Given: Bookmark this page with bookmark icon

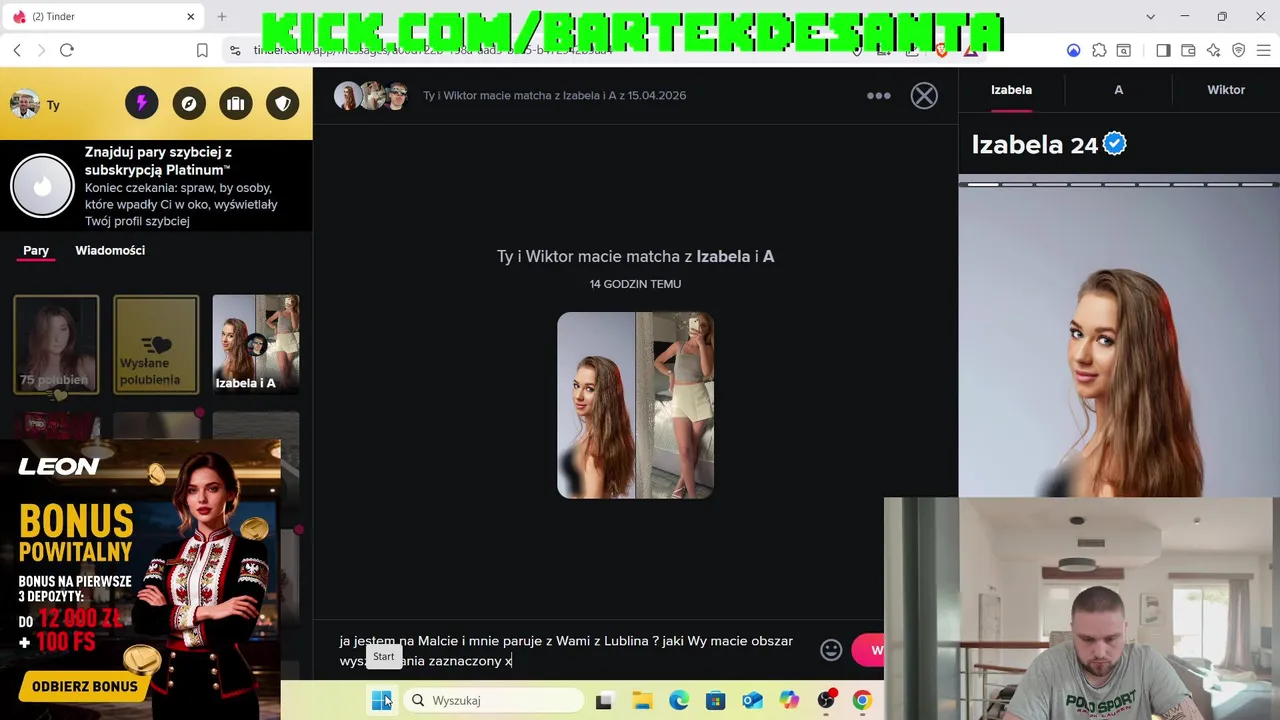Looking at the screenshot, I should (202, 50).
